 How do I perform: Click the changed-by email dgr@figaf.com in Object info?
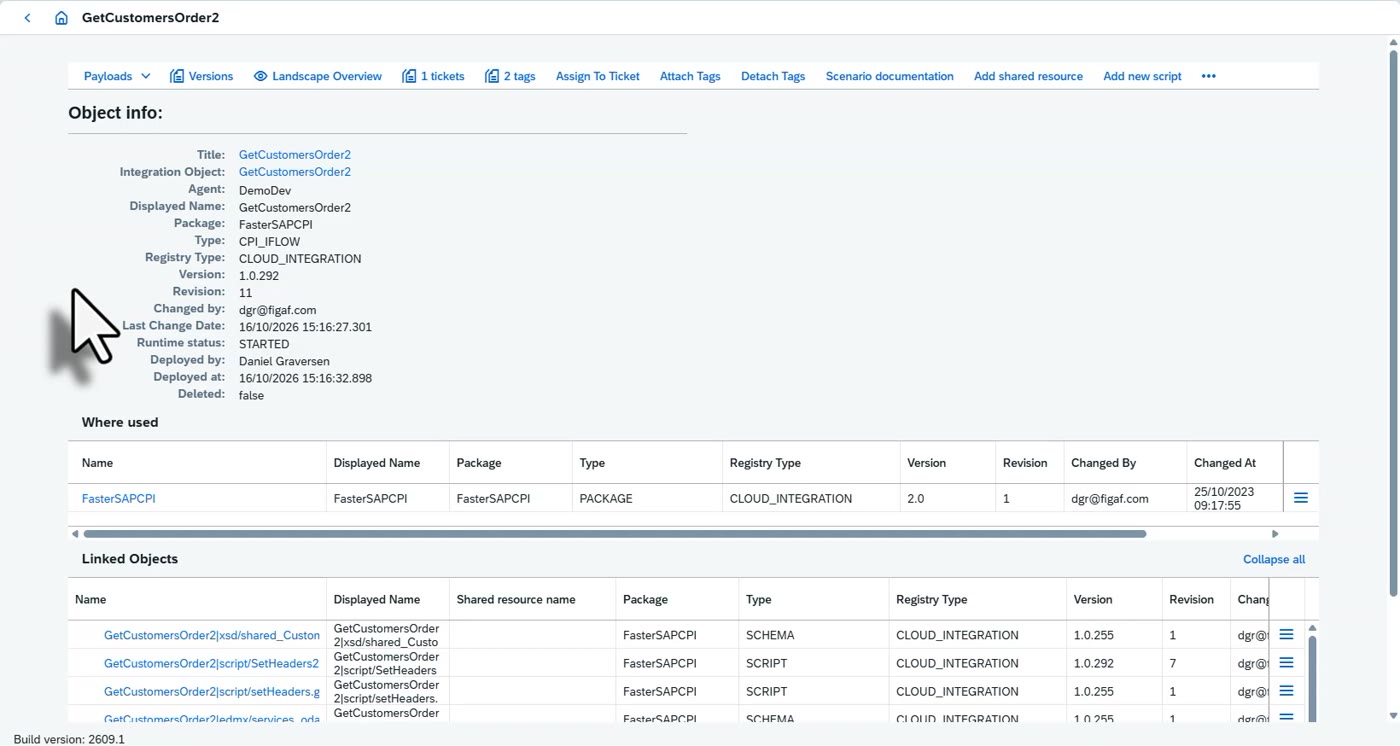click(x=278, y=310)
